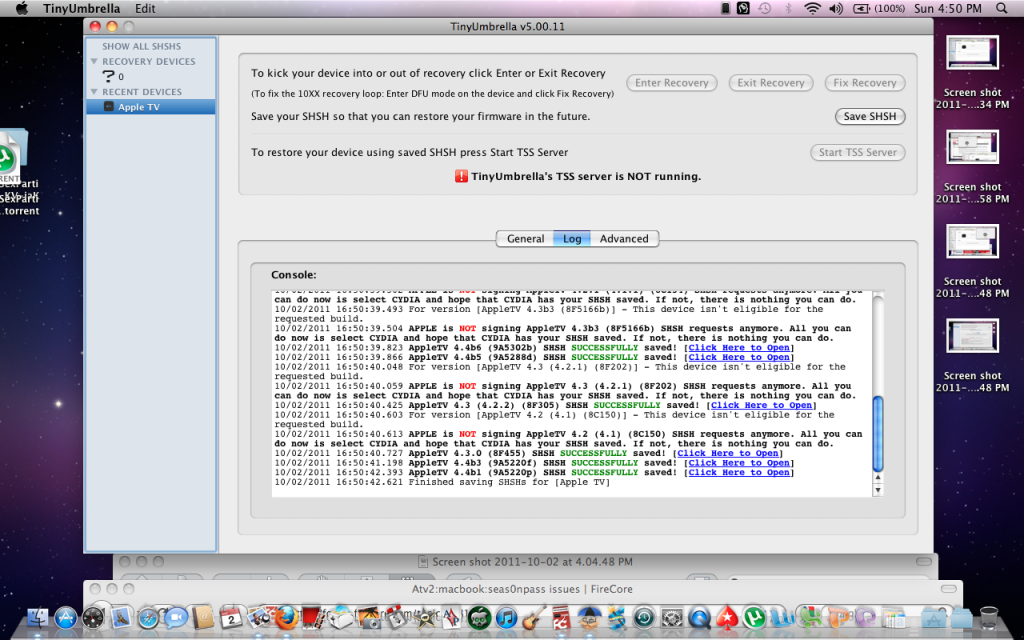This screenshot has height=640, width=1024.
Task: Click console scrollbar up arrow
Action: click(878, 479)
